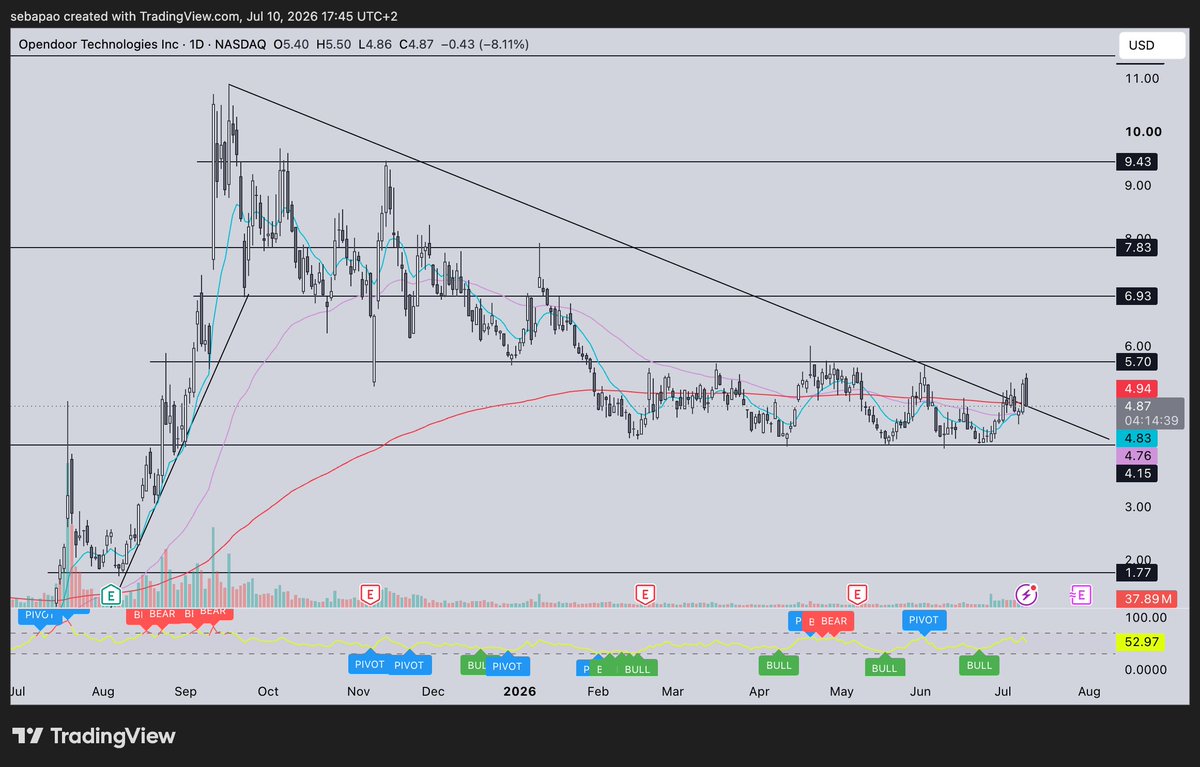This screenshot has width=1200, height=767.
Task: Click the BULL label in mid-May
Action: click(884, 668)
